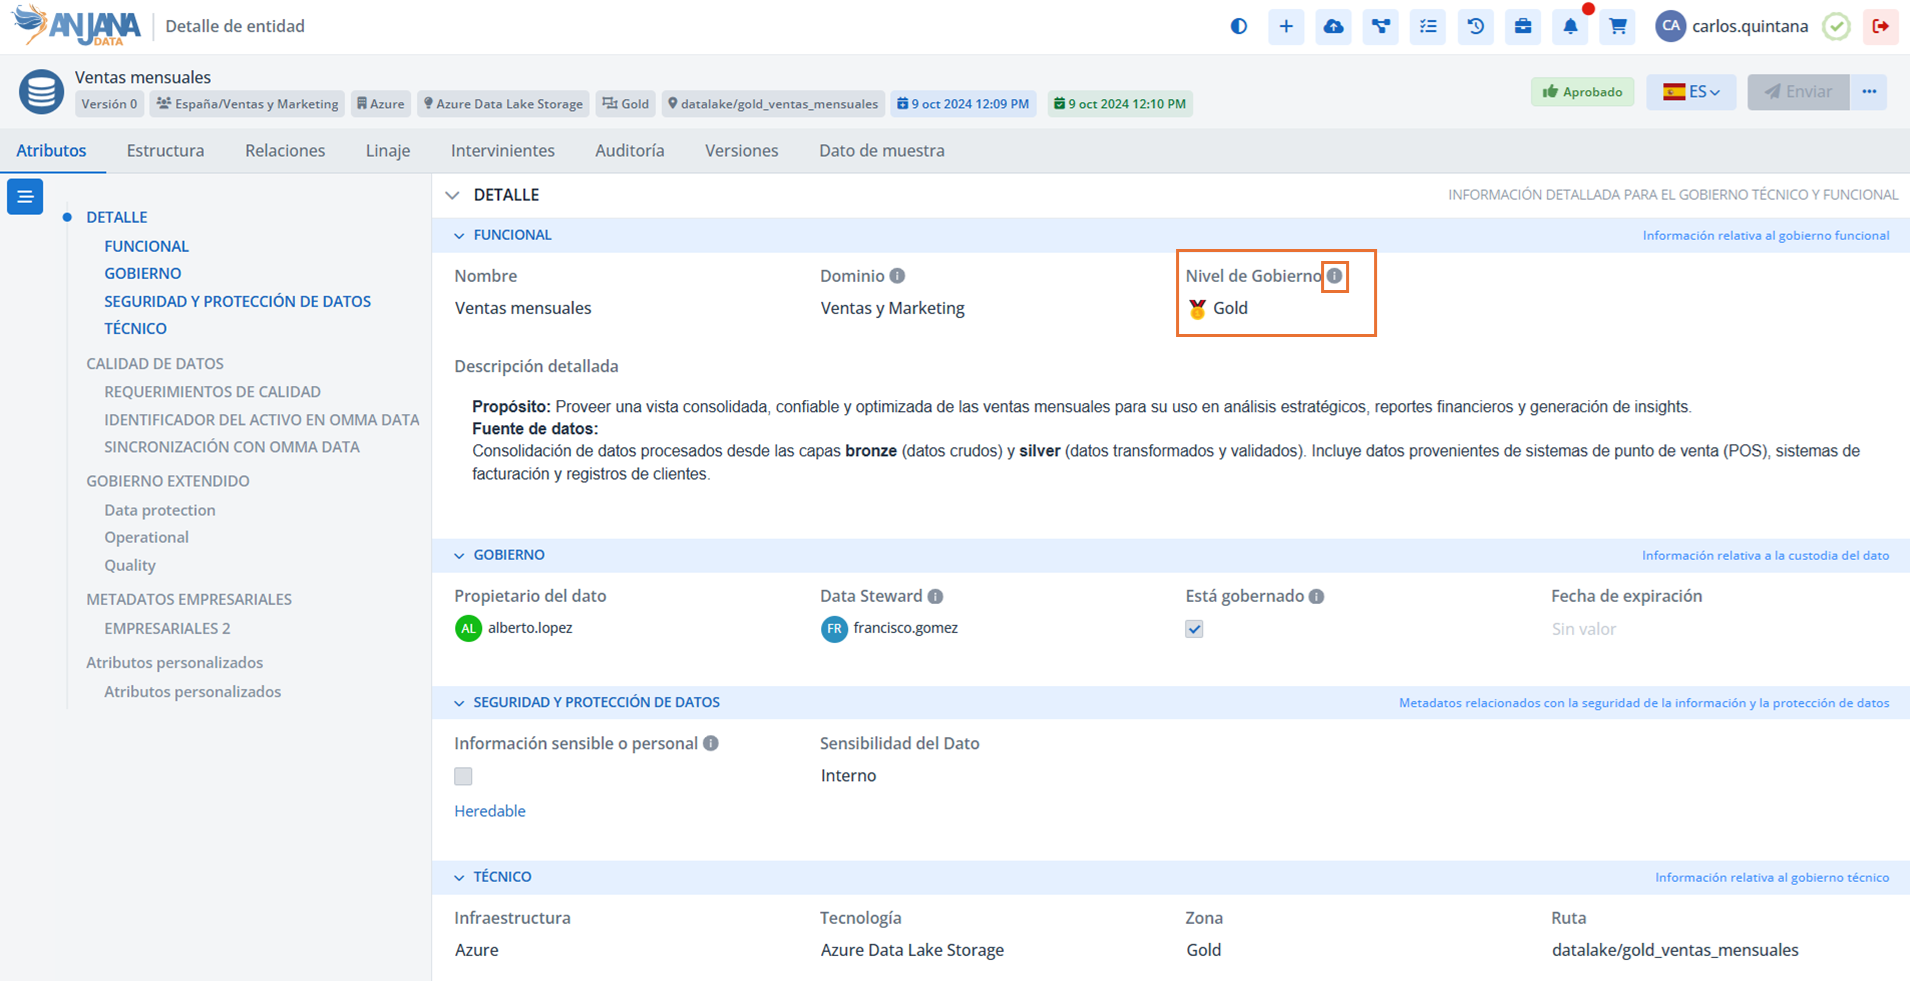Click the red logout icon
1910x981 pixels.
point(1880,27)
